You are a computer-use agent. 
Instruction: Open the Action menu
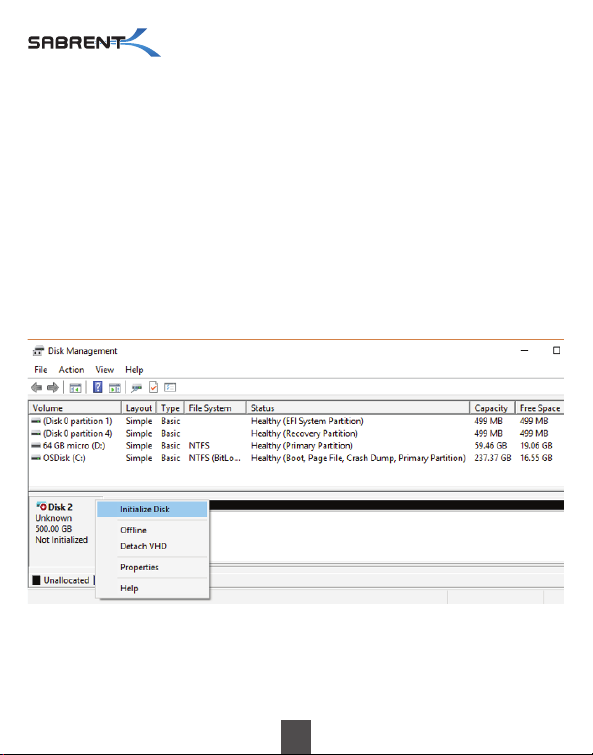(x=71, y=370)
